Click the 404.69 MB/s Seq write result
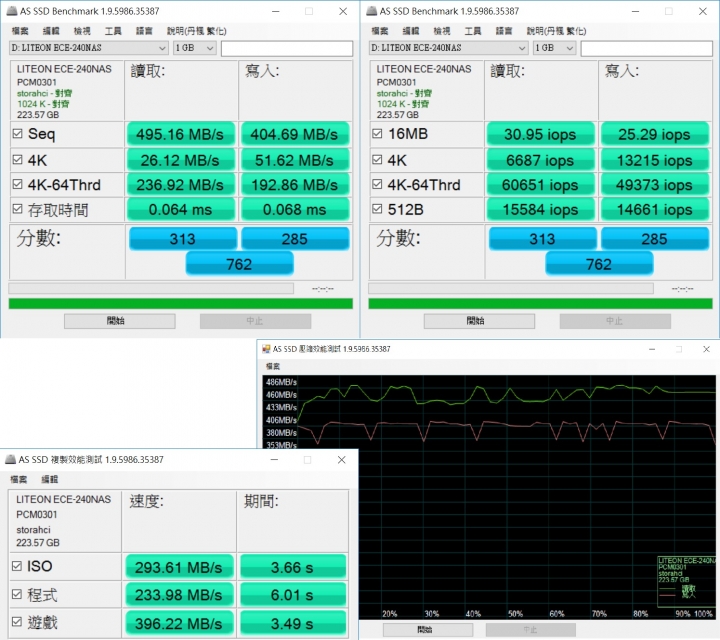720x640 pixels. coord(295,134)
